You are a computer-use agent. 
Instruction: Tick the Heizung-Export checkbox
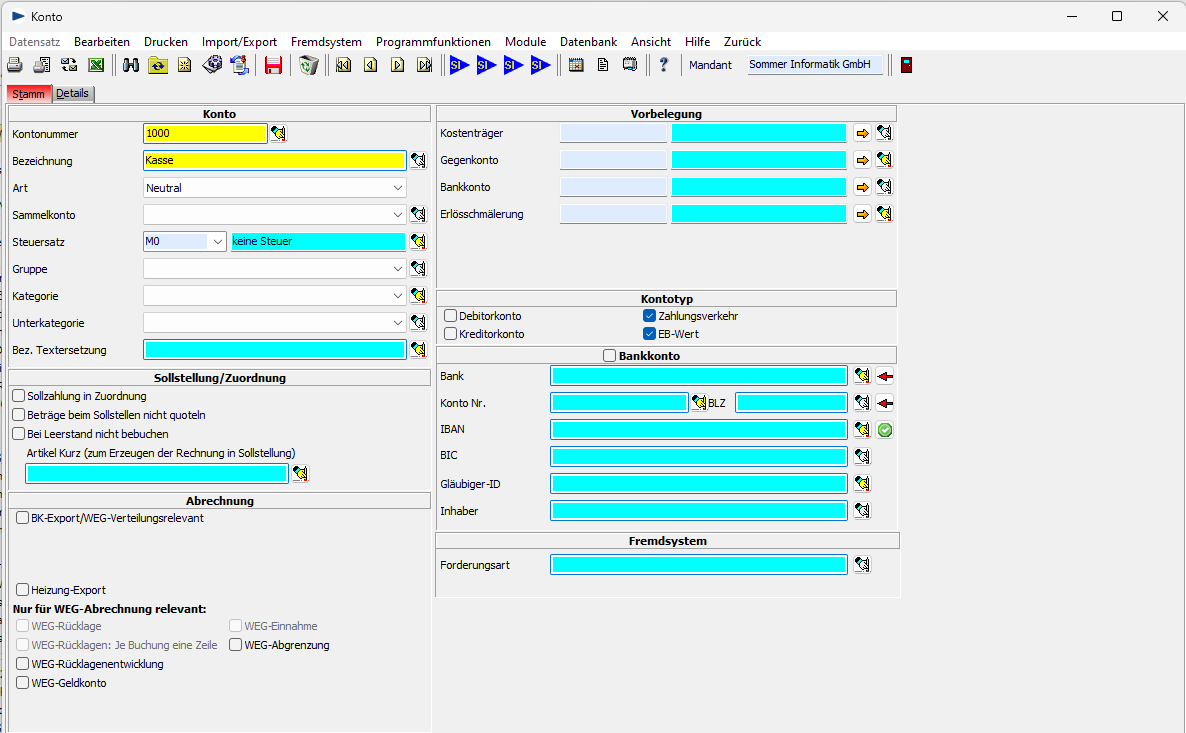pyautogui.click(x=23, y=590)
